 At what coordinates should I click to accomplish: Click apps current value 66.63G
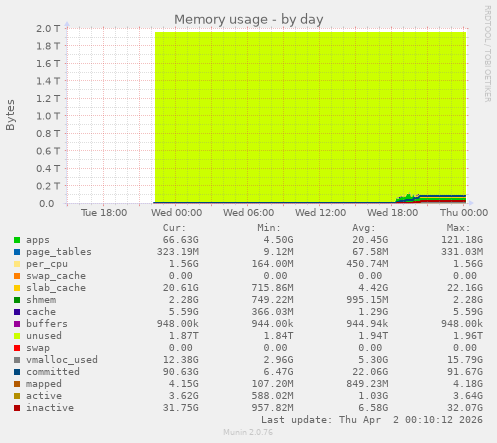click(x=180, y=240)
